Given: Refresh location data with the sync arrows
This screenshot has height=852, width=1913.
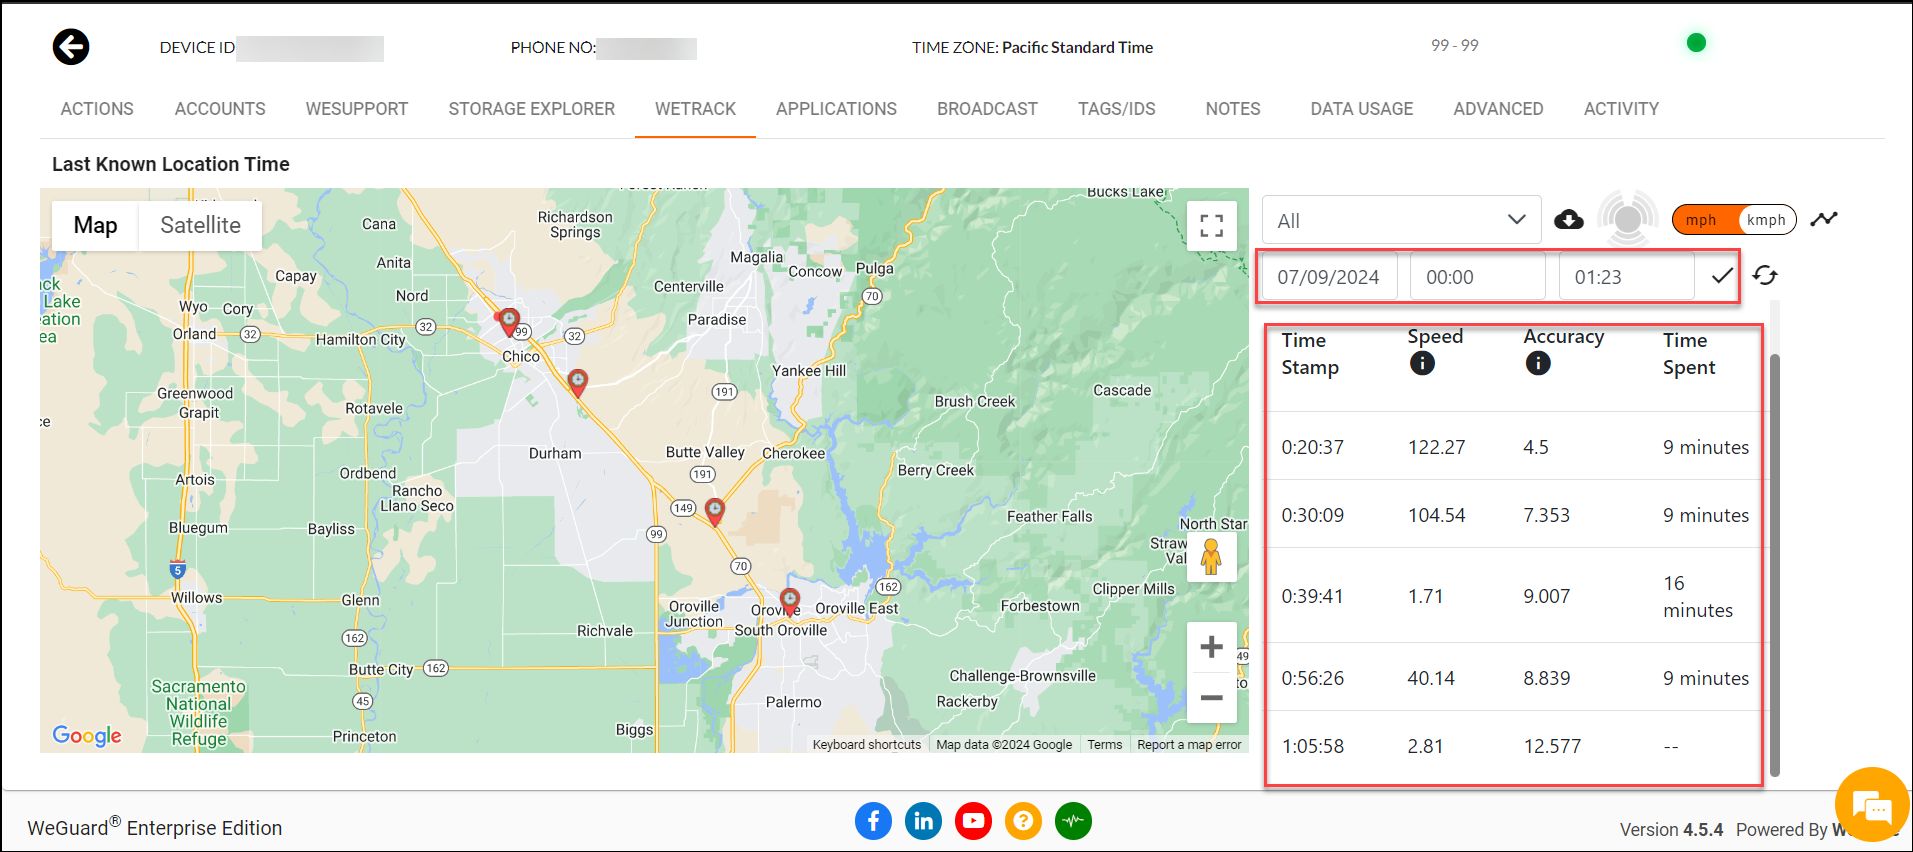Looking at the screenshot, I should [1765, 276].
